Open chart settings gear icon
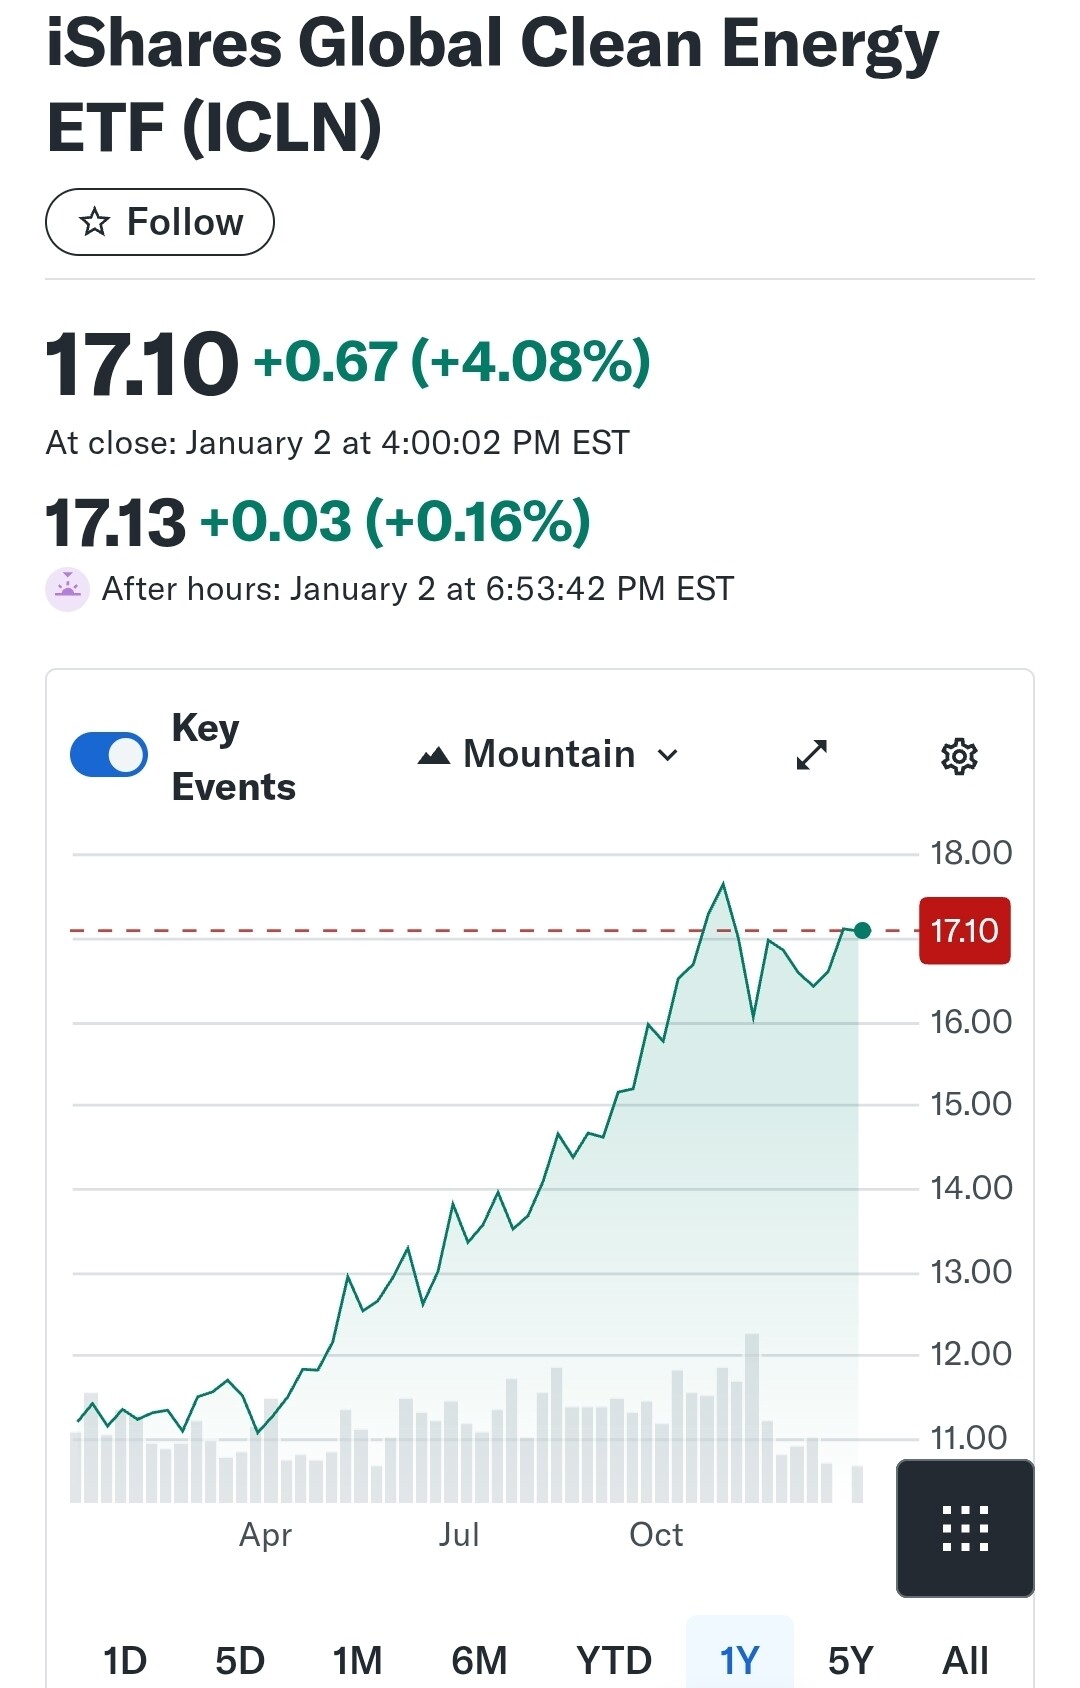The width and height of the screenshot is (1080, 1688). 959,756
